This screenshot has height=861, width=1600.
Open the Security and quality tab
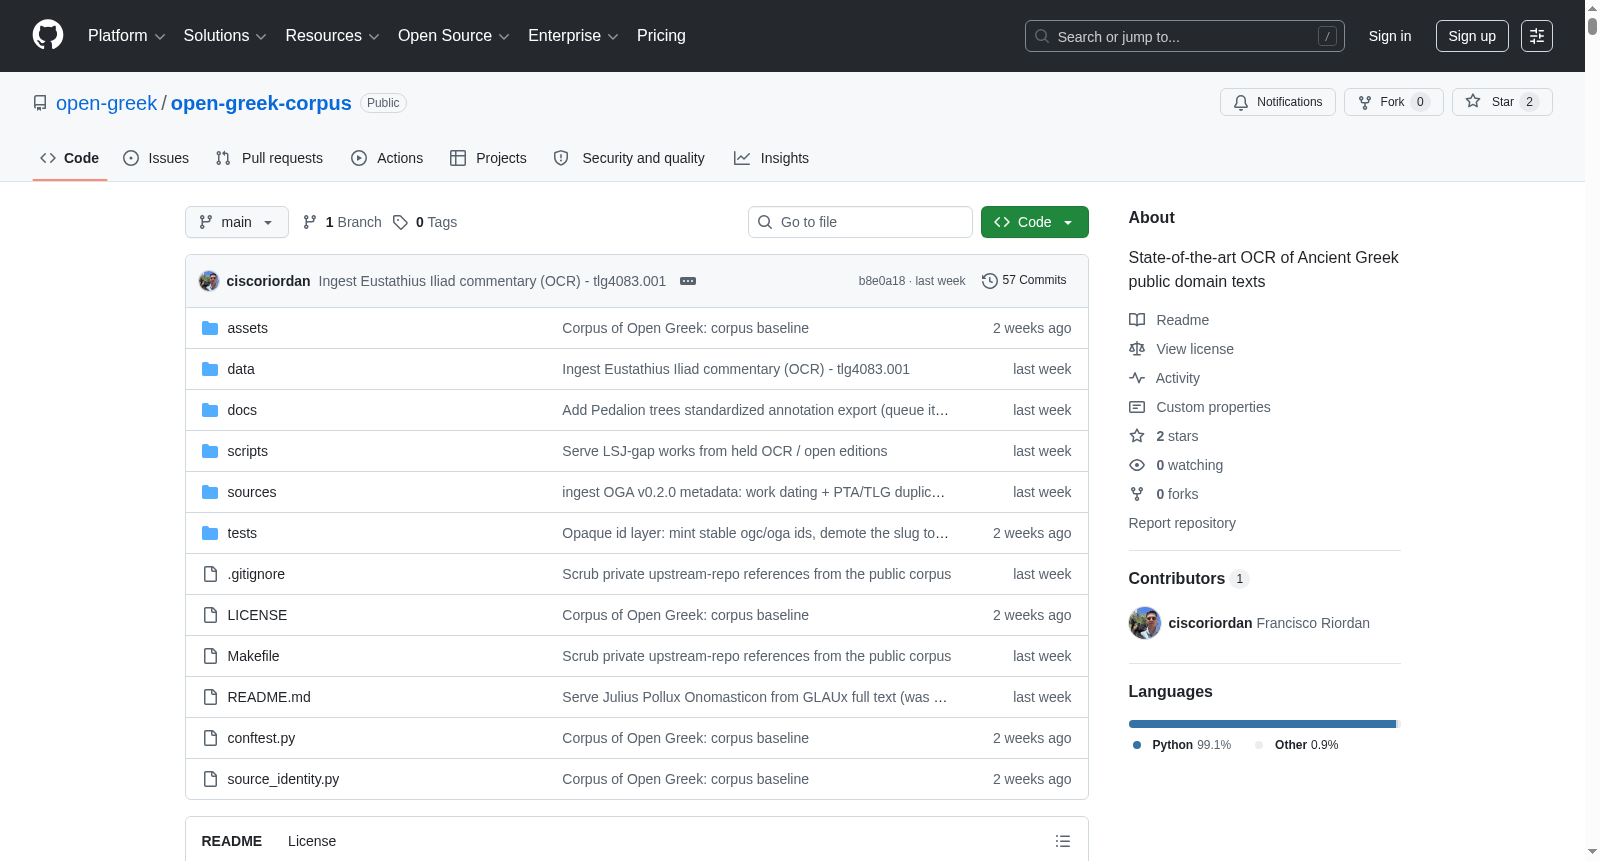tap(629, 158)
